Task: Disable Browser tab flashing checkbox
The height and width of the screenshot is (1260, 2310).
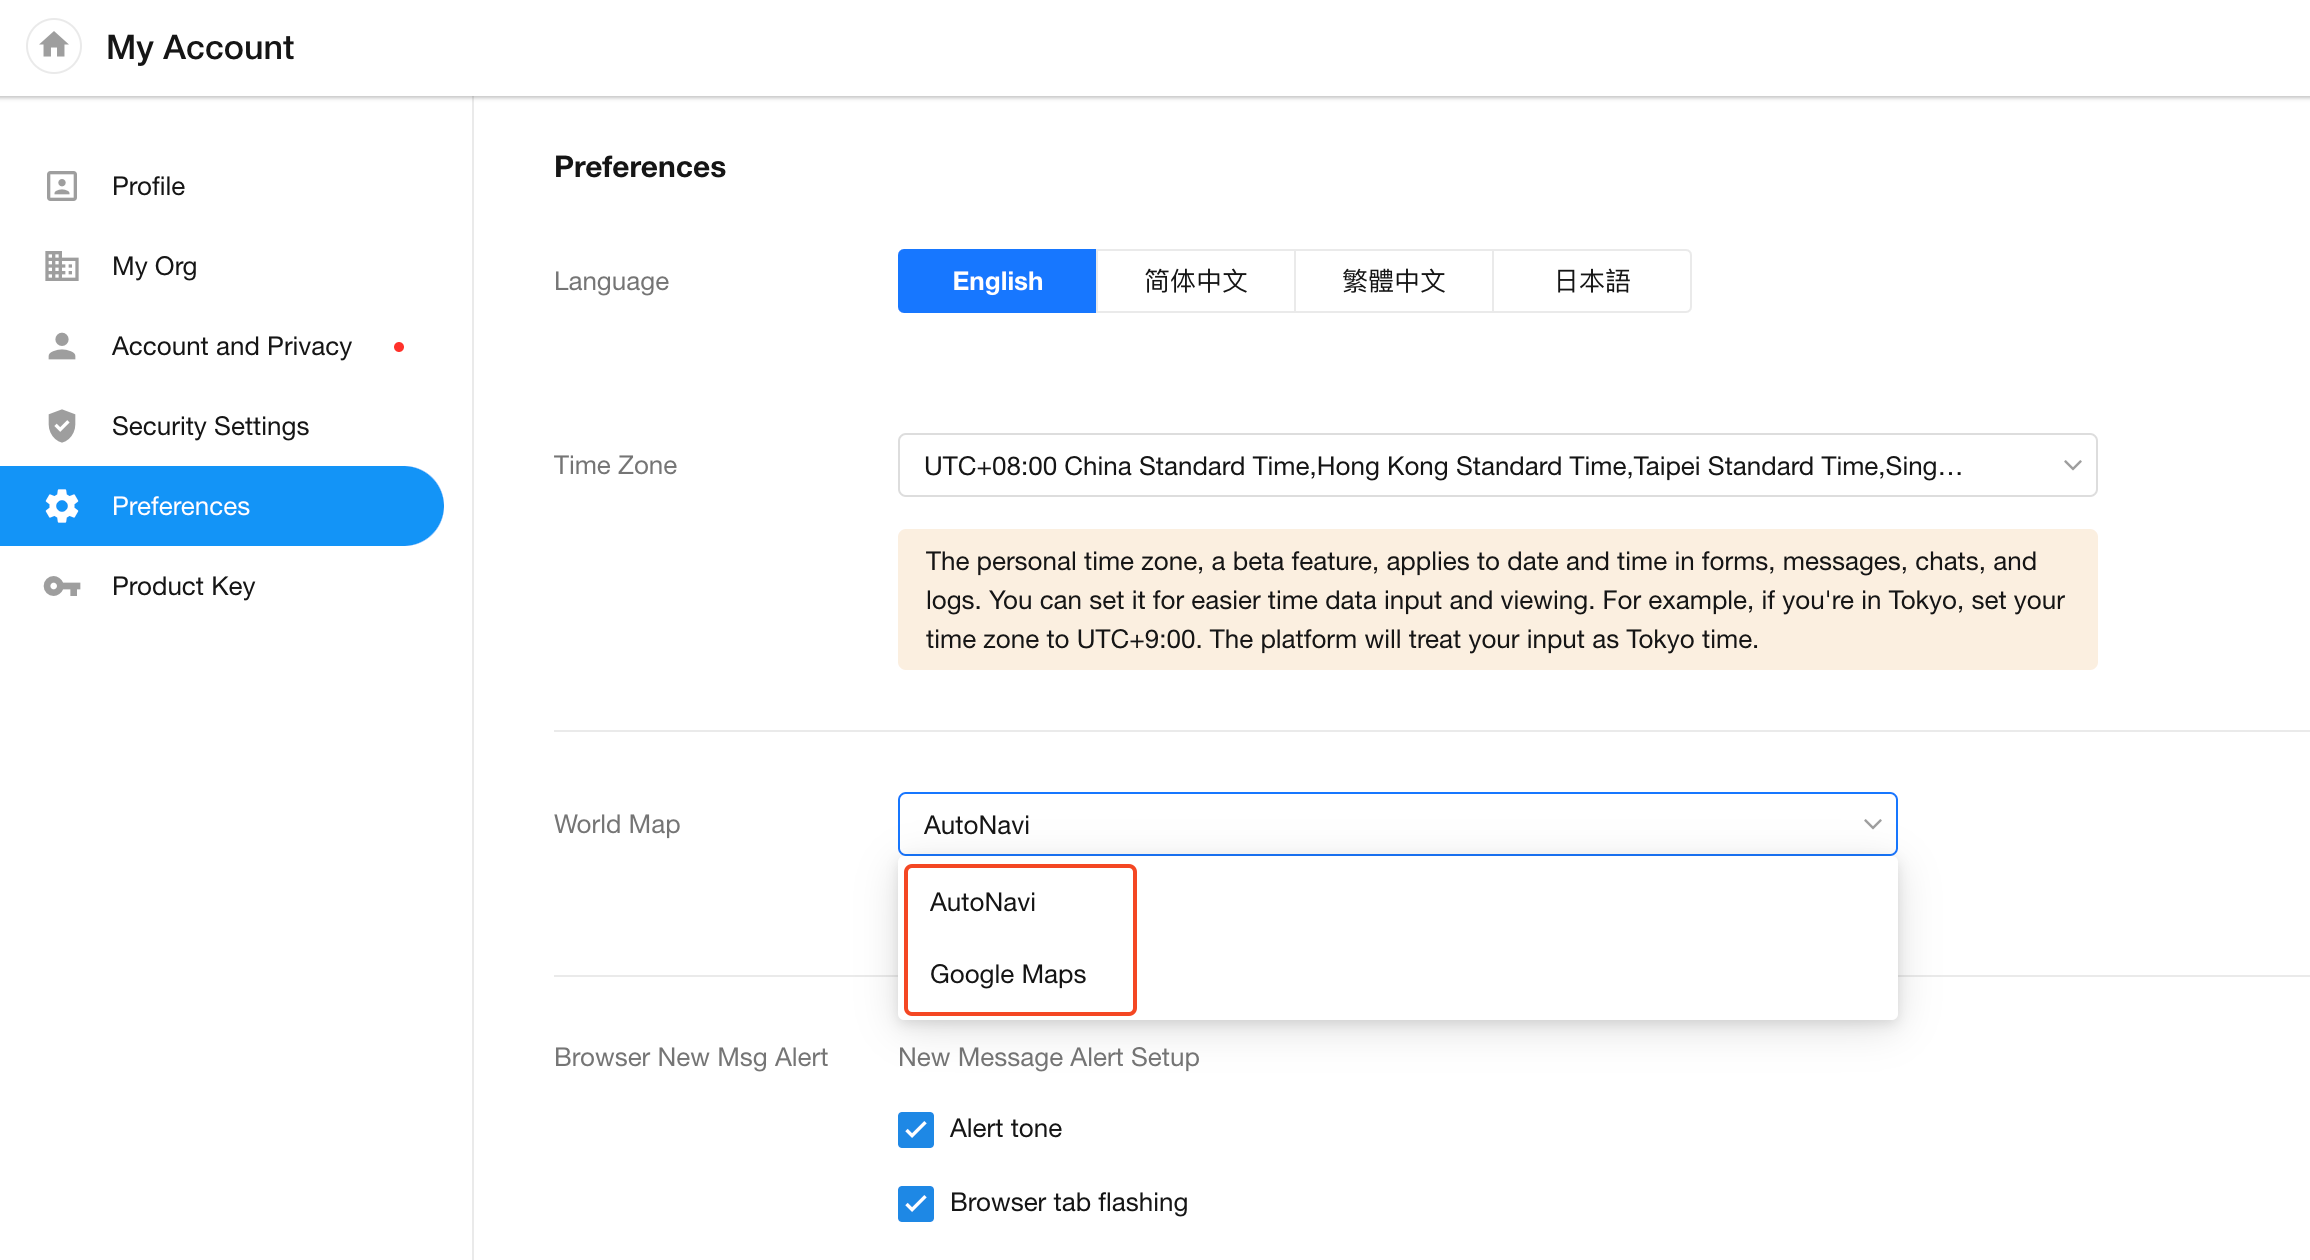Action: coord(915,1203)
